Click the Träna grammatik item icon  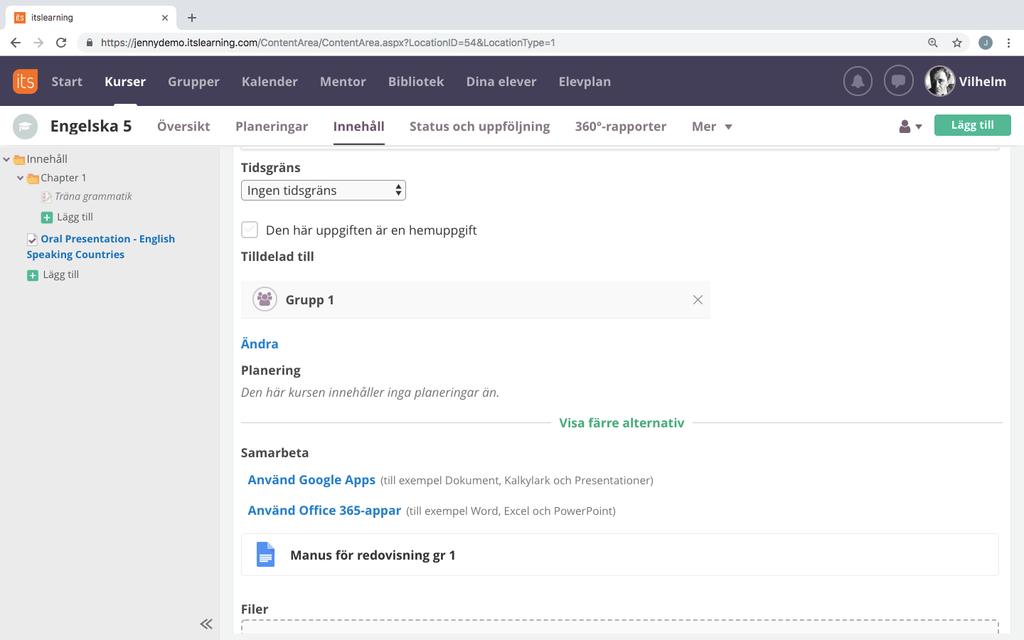46,197
